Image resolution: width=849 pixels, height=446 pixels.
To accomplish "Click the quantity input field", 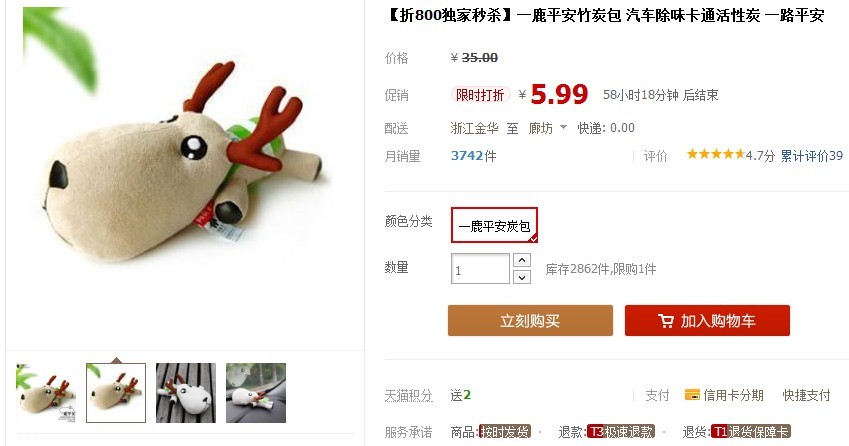I will (x=480, y=268).
